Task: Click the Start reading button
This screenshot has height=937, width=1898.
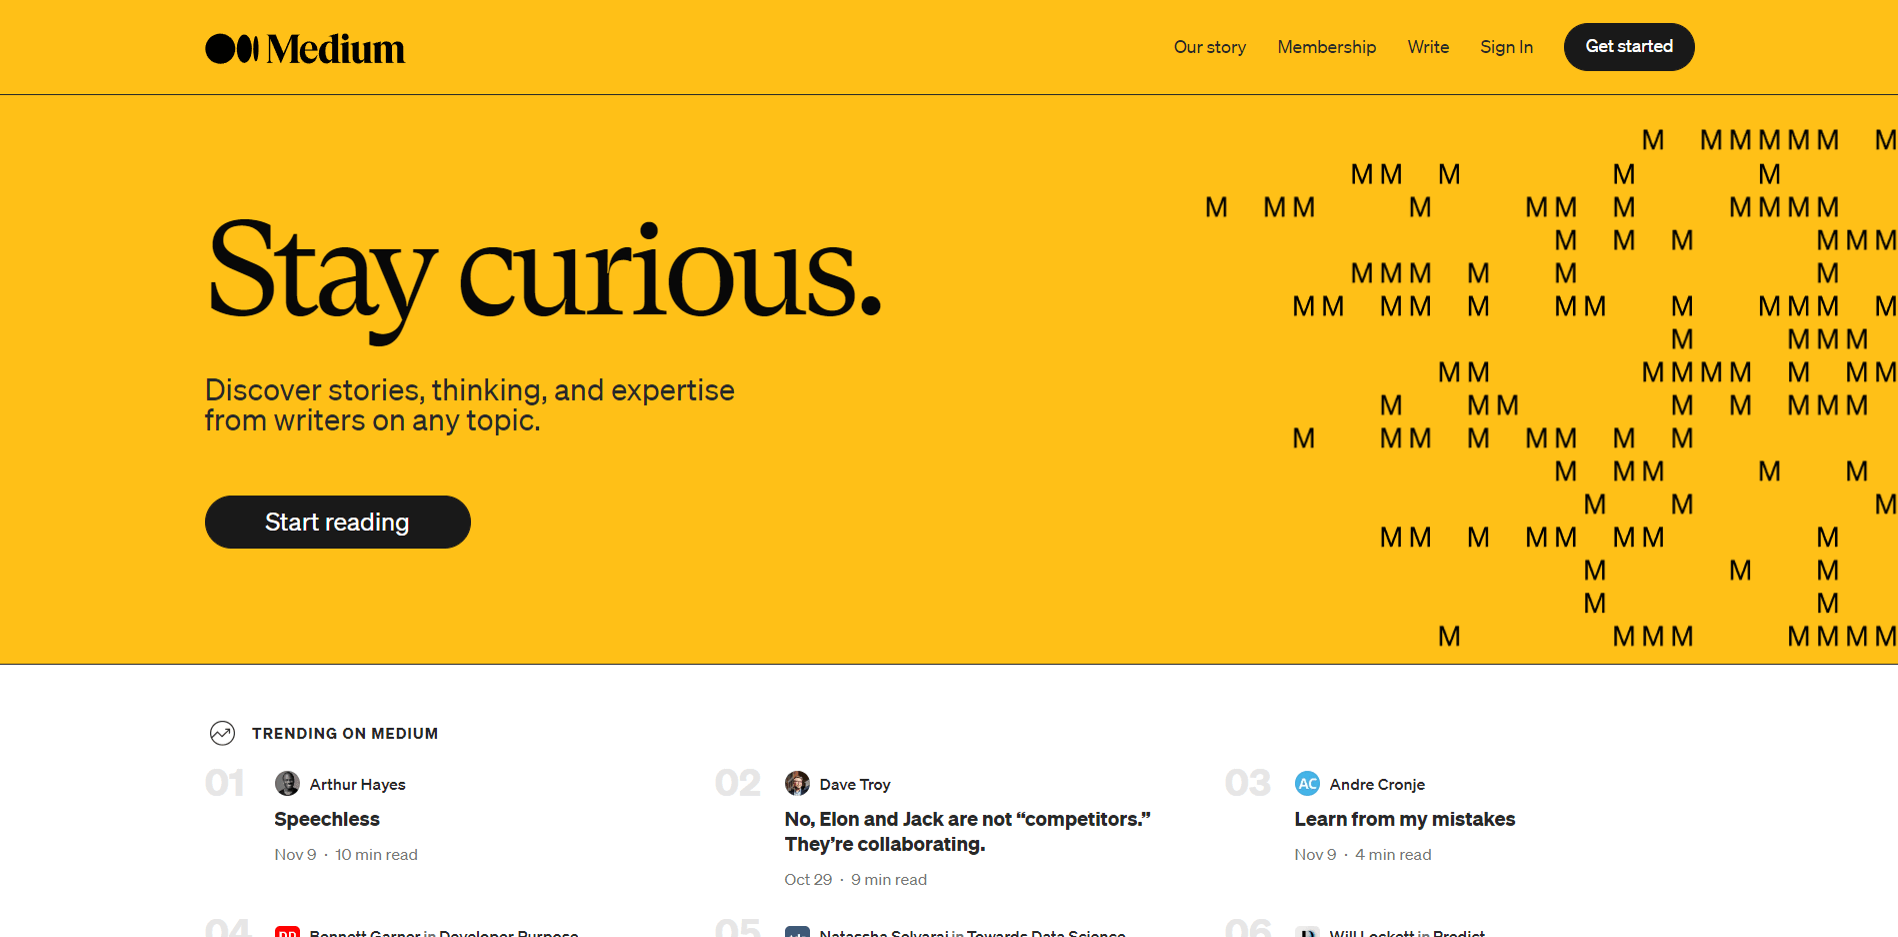Action: [x=338, y=522]
